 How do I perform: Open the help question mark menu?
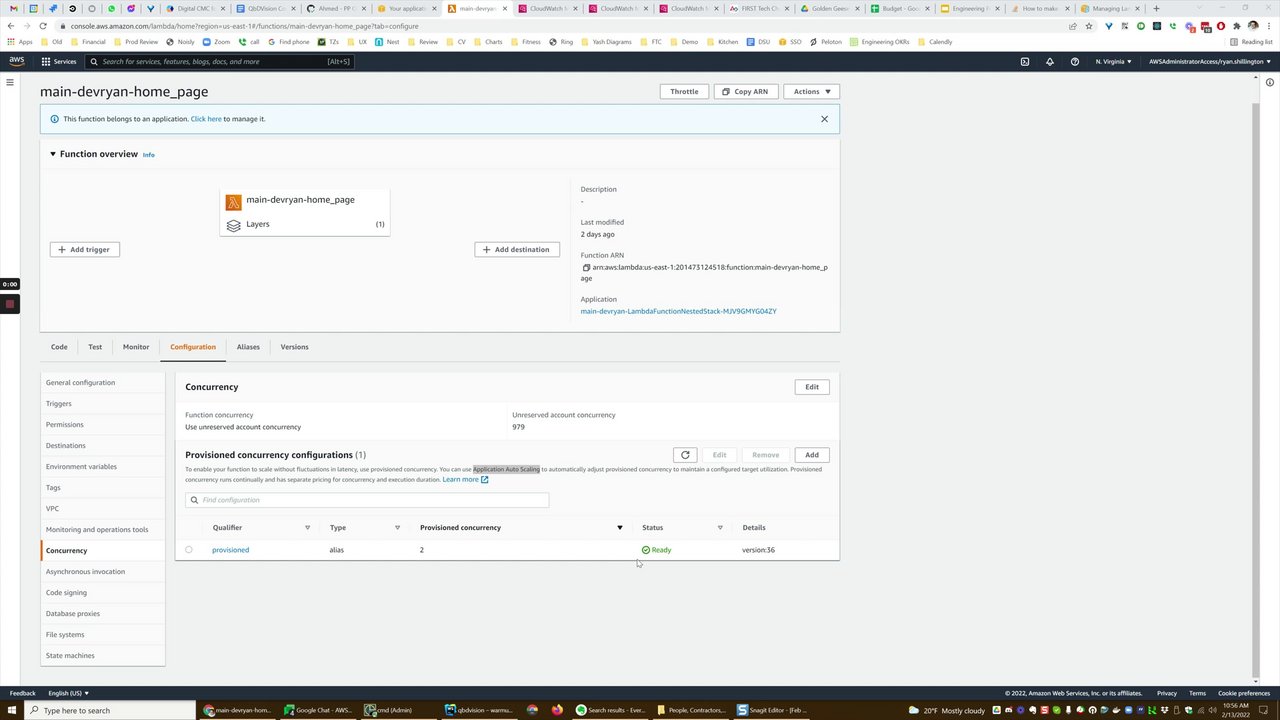[1075, 61]
